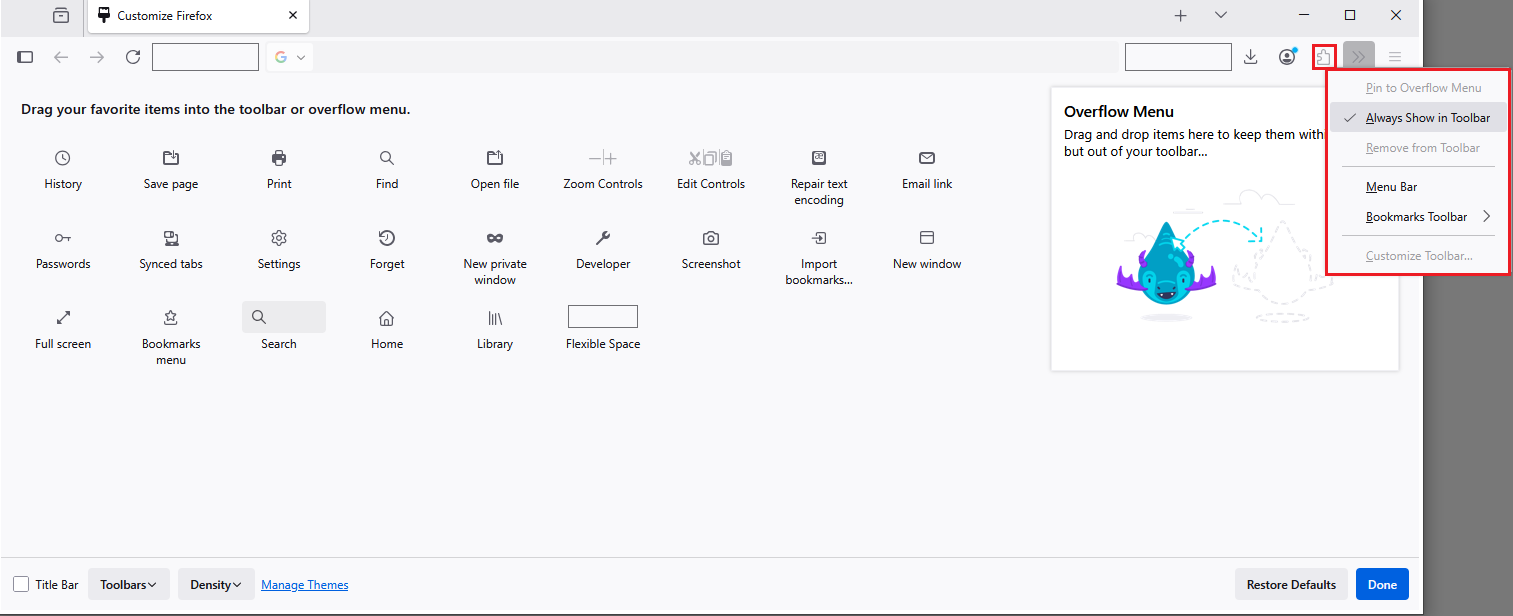Toggle the sidebar icon in toolbar

26,57
